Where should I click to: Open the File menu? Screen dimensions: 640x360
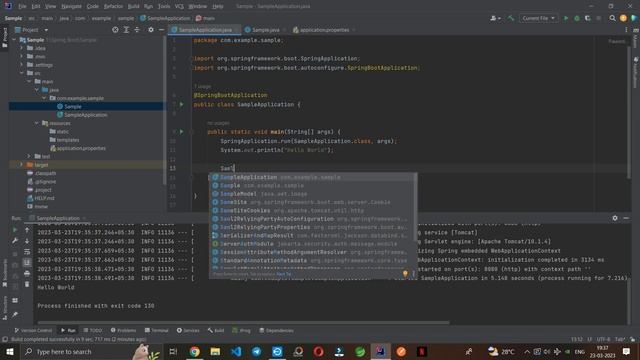pyautogui.click(x=22, y=6)
